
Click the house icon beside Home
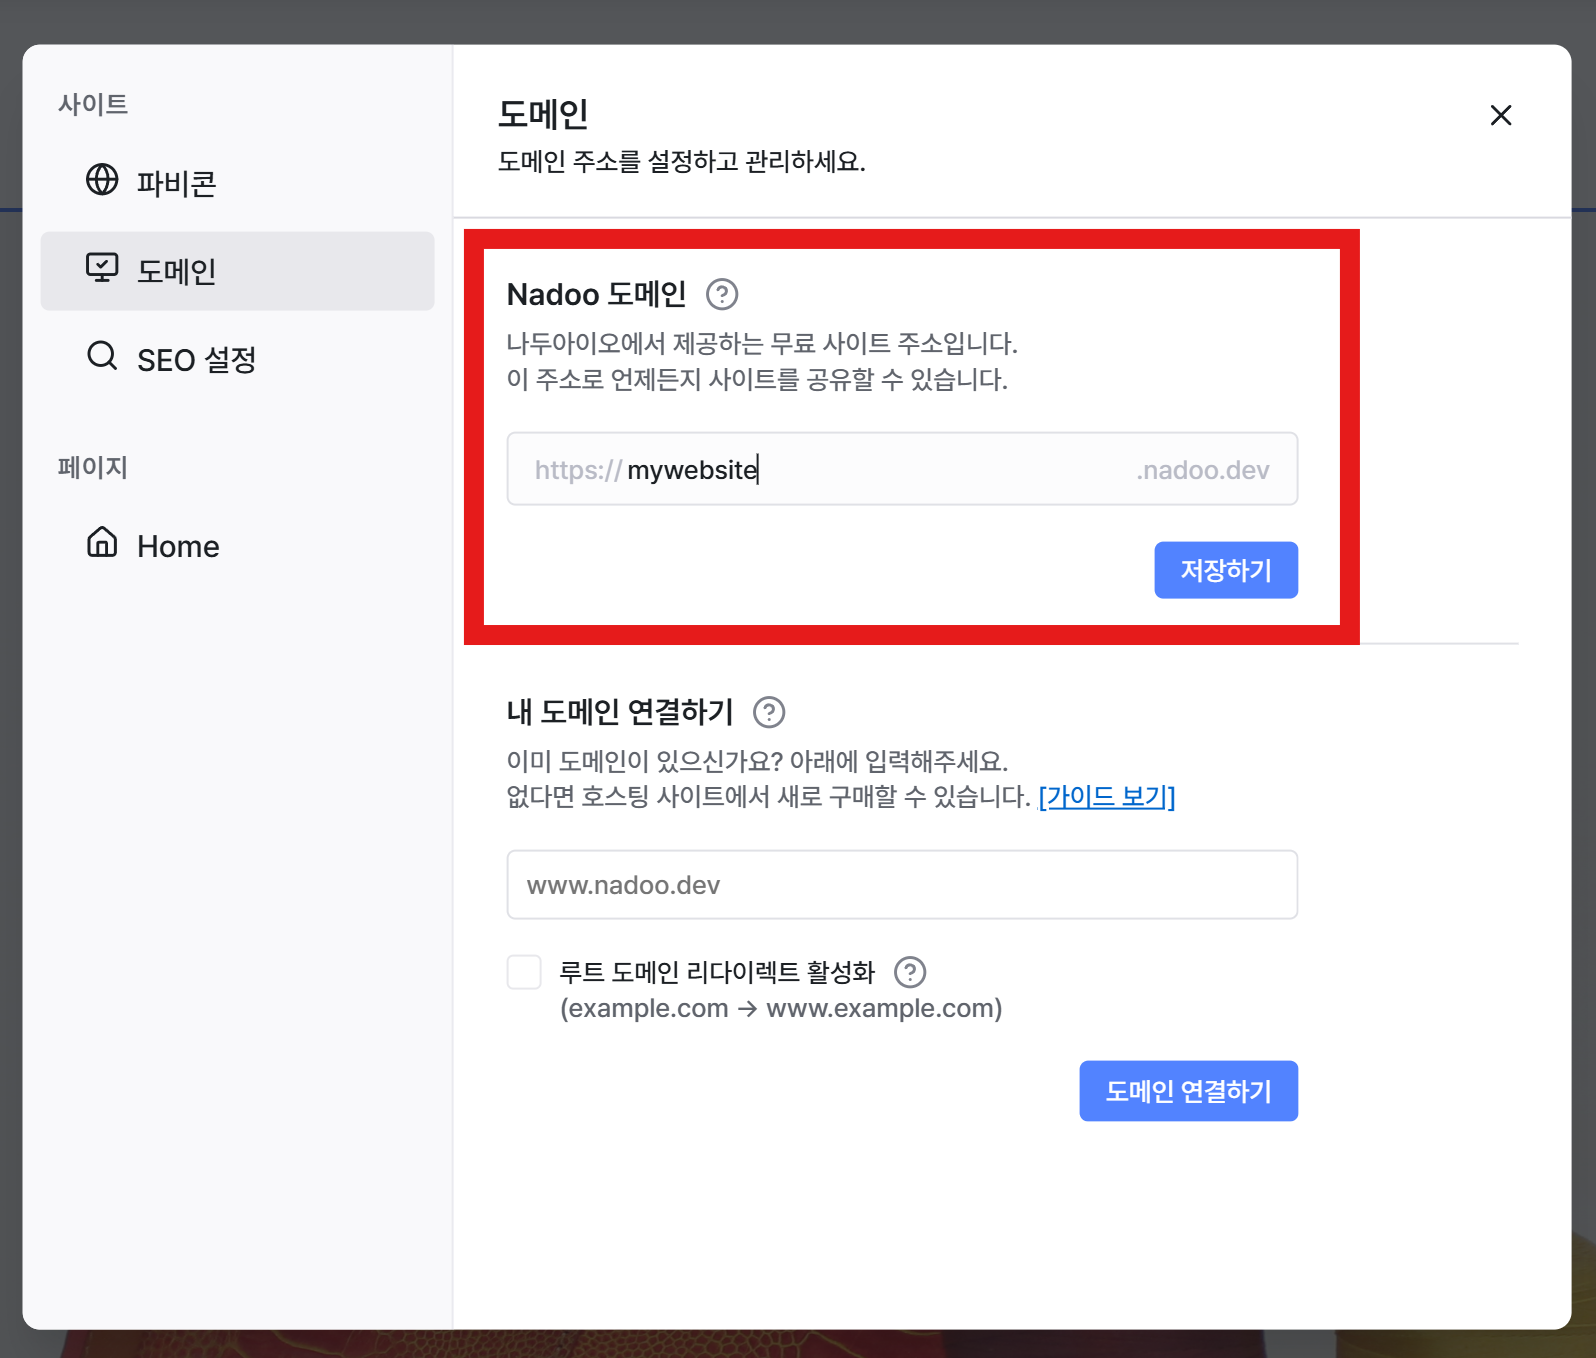[x=102, y=543]
